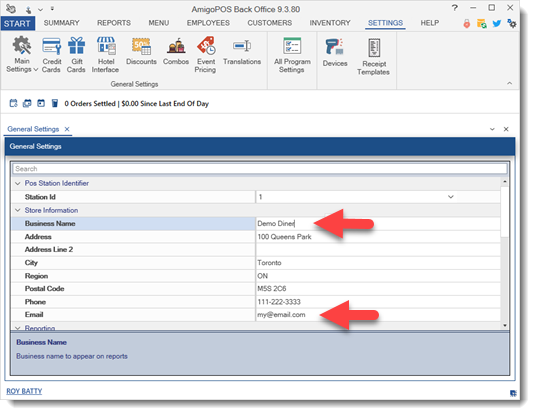Switch to the MENU tab
Screen dimensions: 535x415
tap(159, 23)
